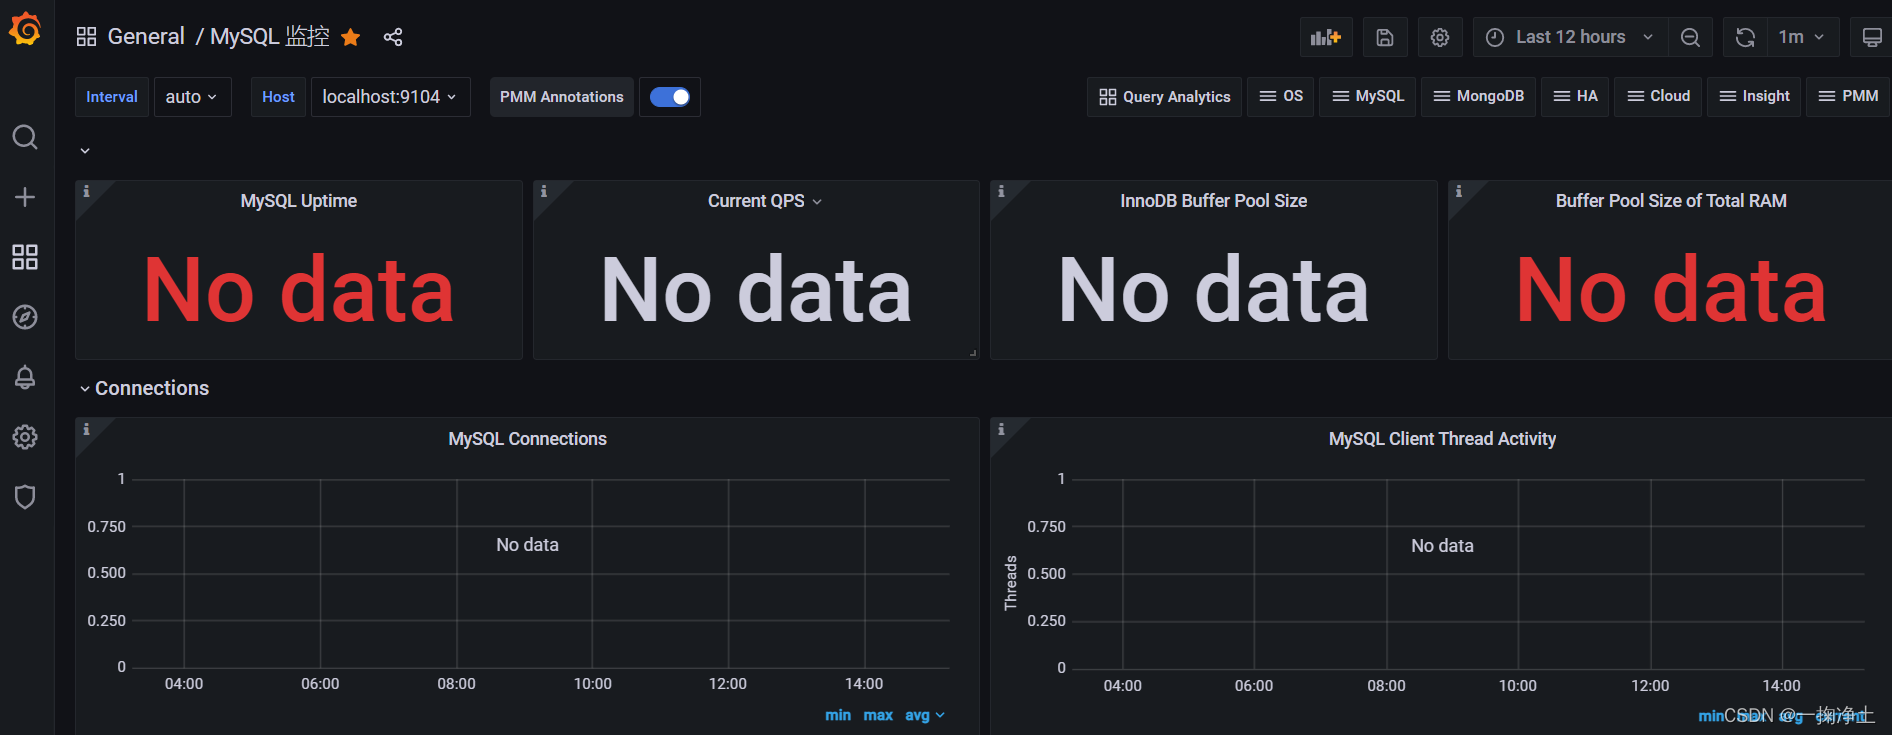The image size is (1892, 735).
Task: Open the Host localhost:9104 dropdown
Action: tap(390, 97)
